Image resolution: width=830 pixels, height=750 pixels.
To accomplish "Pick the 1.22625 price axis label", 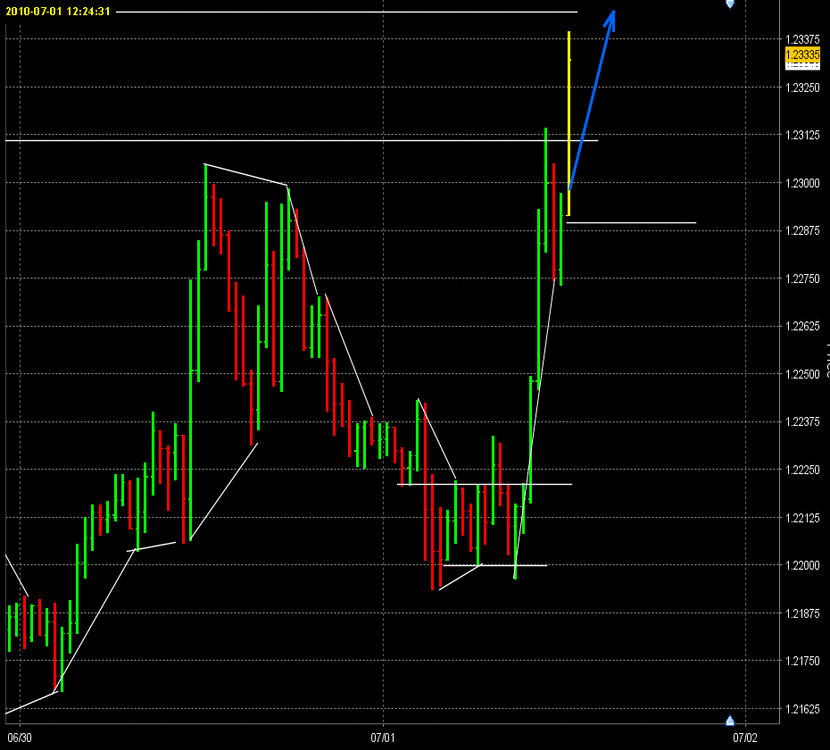I will tap(802, 326).
